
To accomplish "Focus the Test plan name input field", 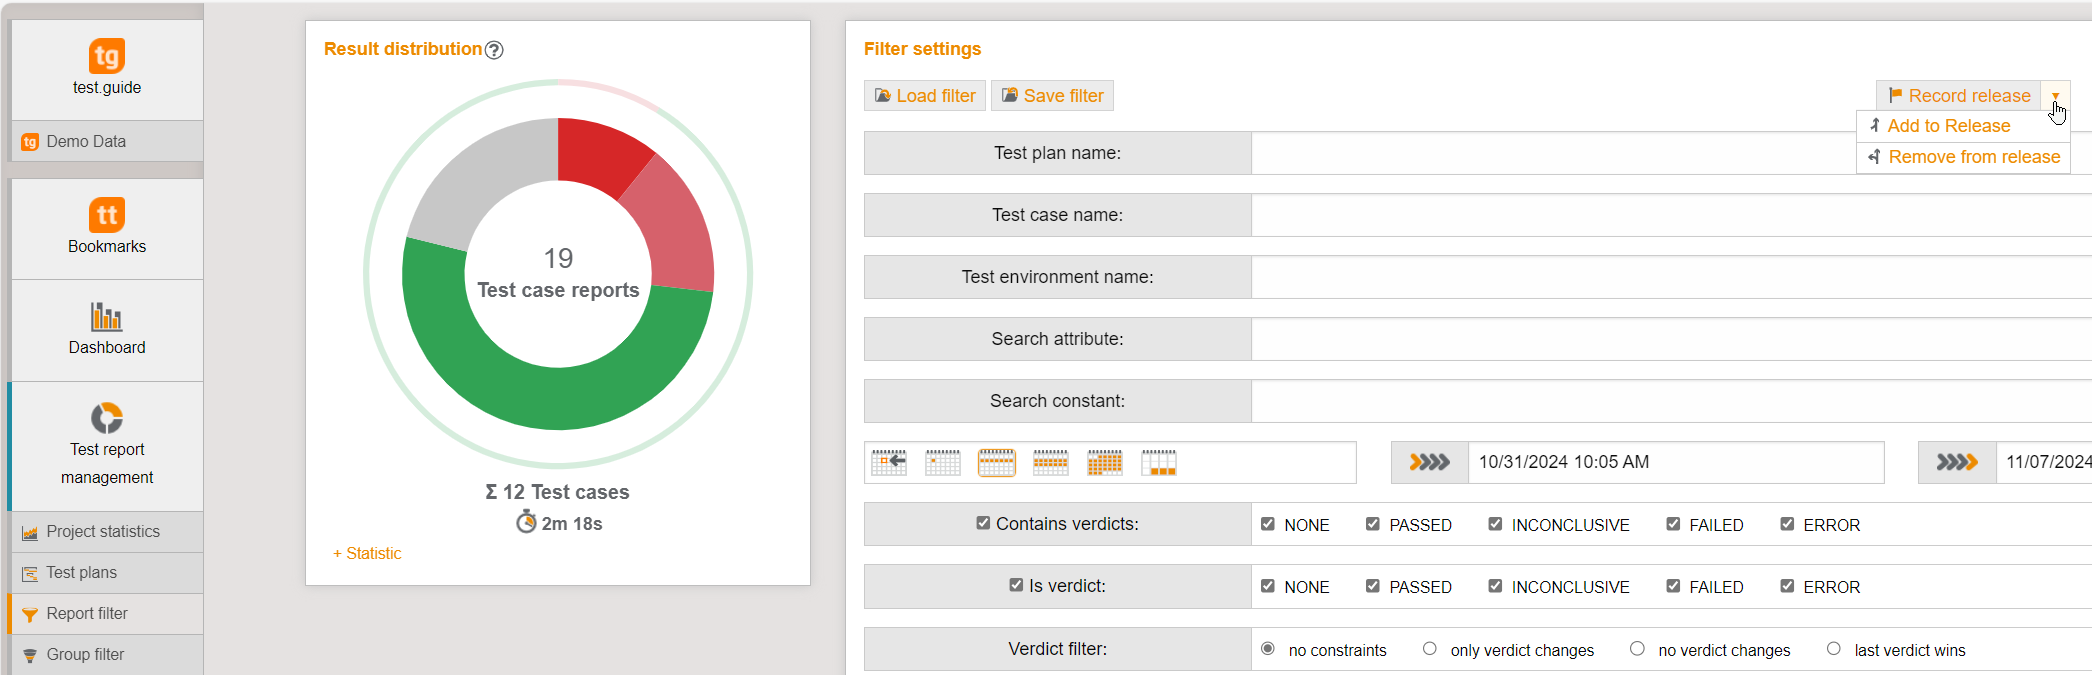I will point(1671,153).
